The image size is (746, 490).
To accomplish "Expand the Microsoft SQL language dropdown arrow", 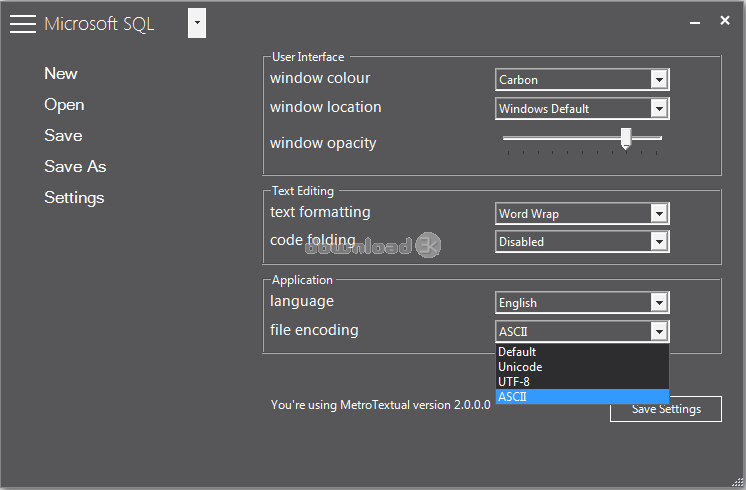I will tap(197, 23).
